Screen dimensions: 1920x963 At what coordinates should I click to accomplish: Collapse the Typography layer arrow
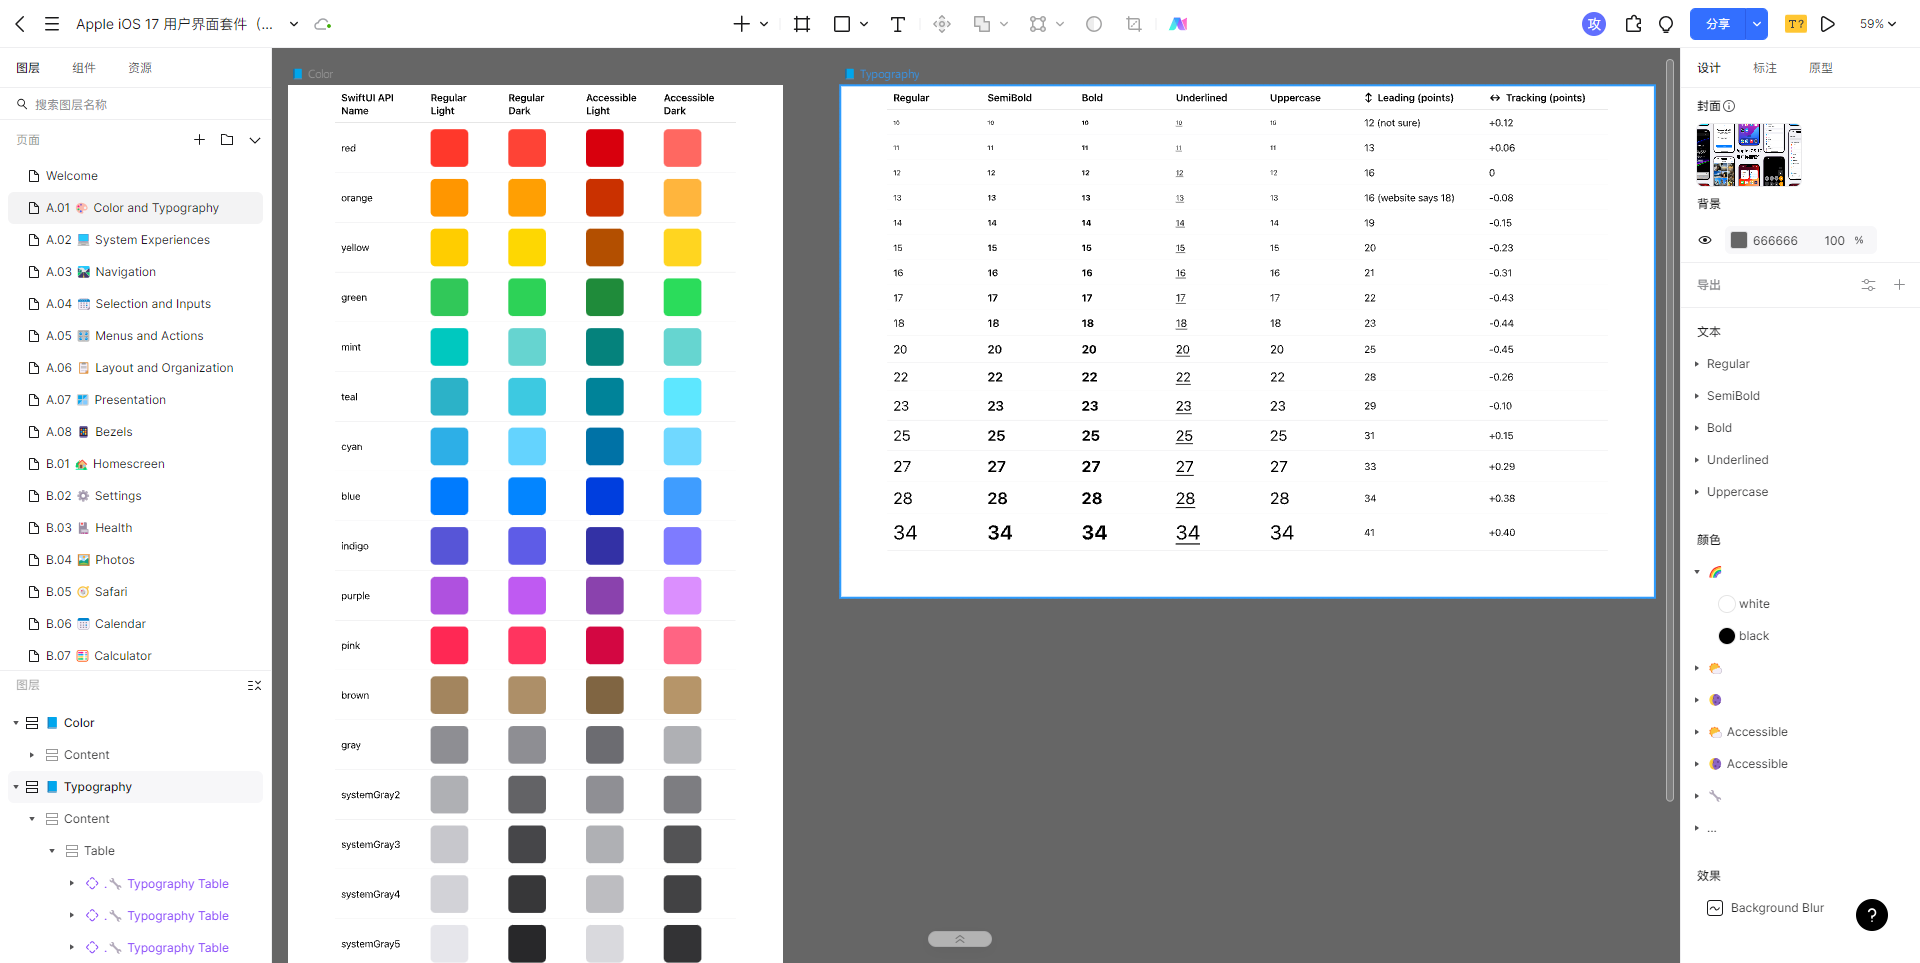pos(16,787)
